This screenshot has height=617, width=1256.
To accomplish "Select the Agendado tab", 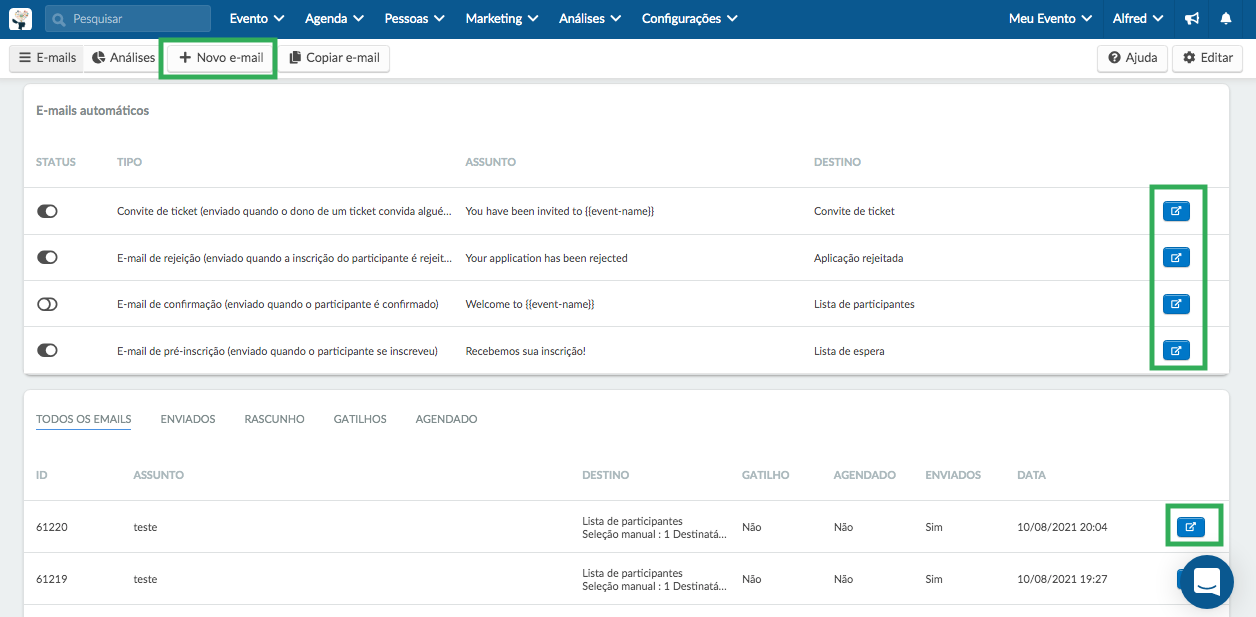I will coord(446,419).
